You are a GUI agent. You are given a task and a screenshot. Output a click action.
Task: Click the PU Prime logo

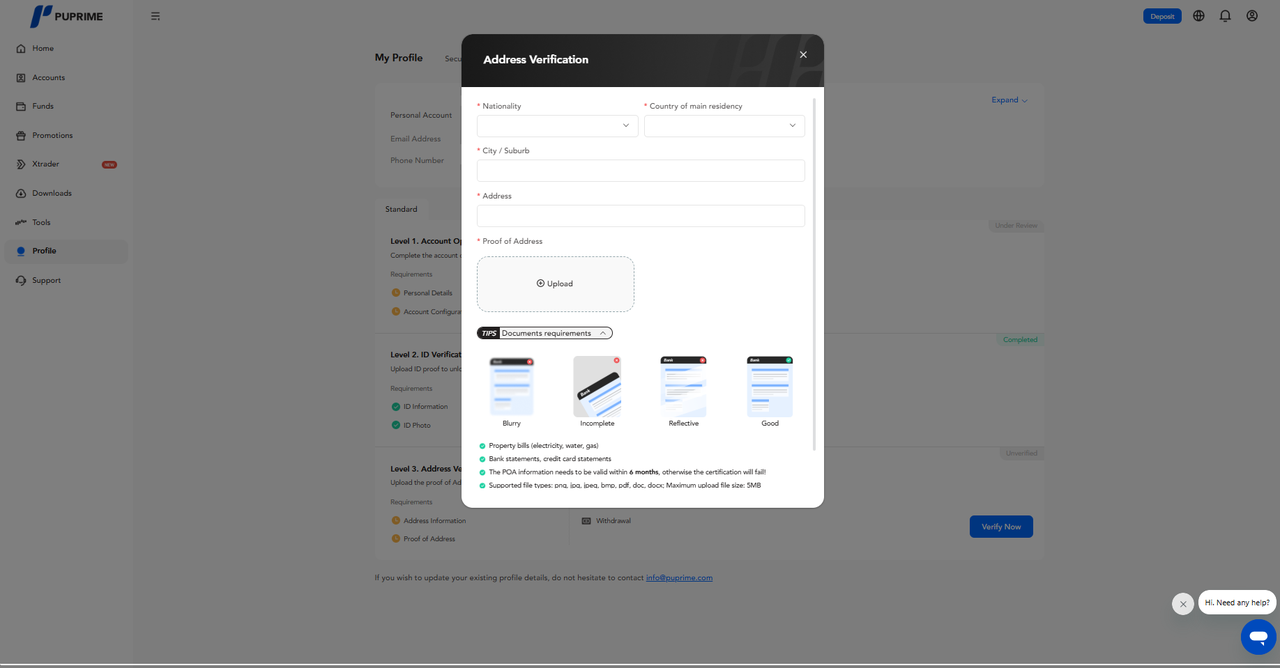point(66,16)
